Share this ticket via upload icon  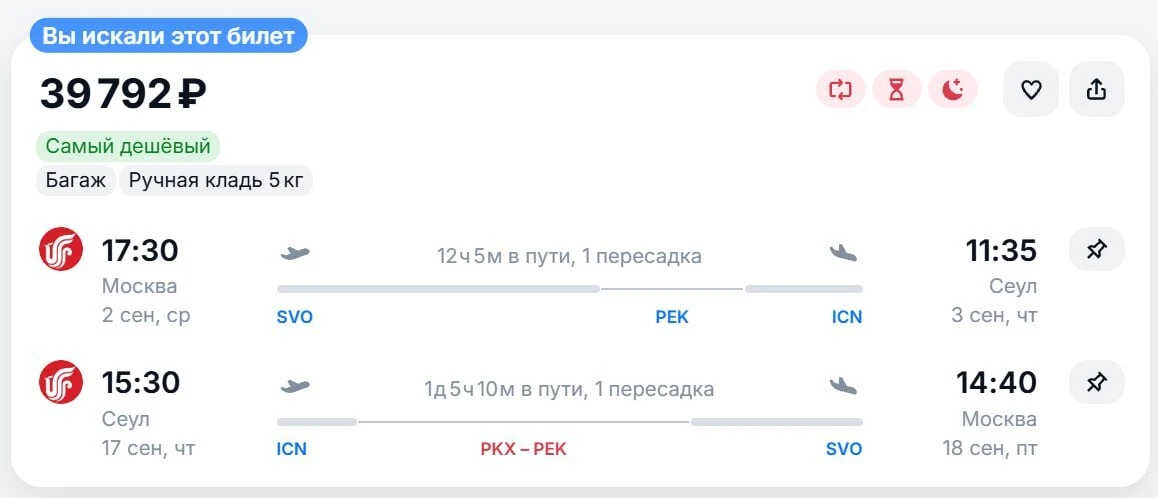(x=1097, y=89)
